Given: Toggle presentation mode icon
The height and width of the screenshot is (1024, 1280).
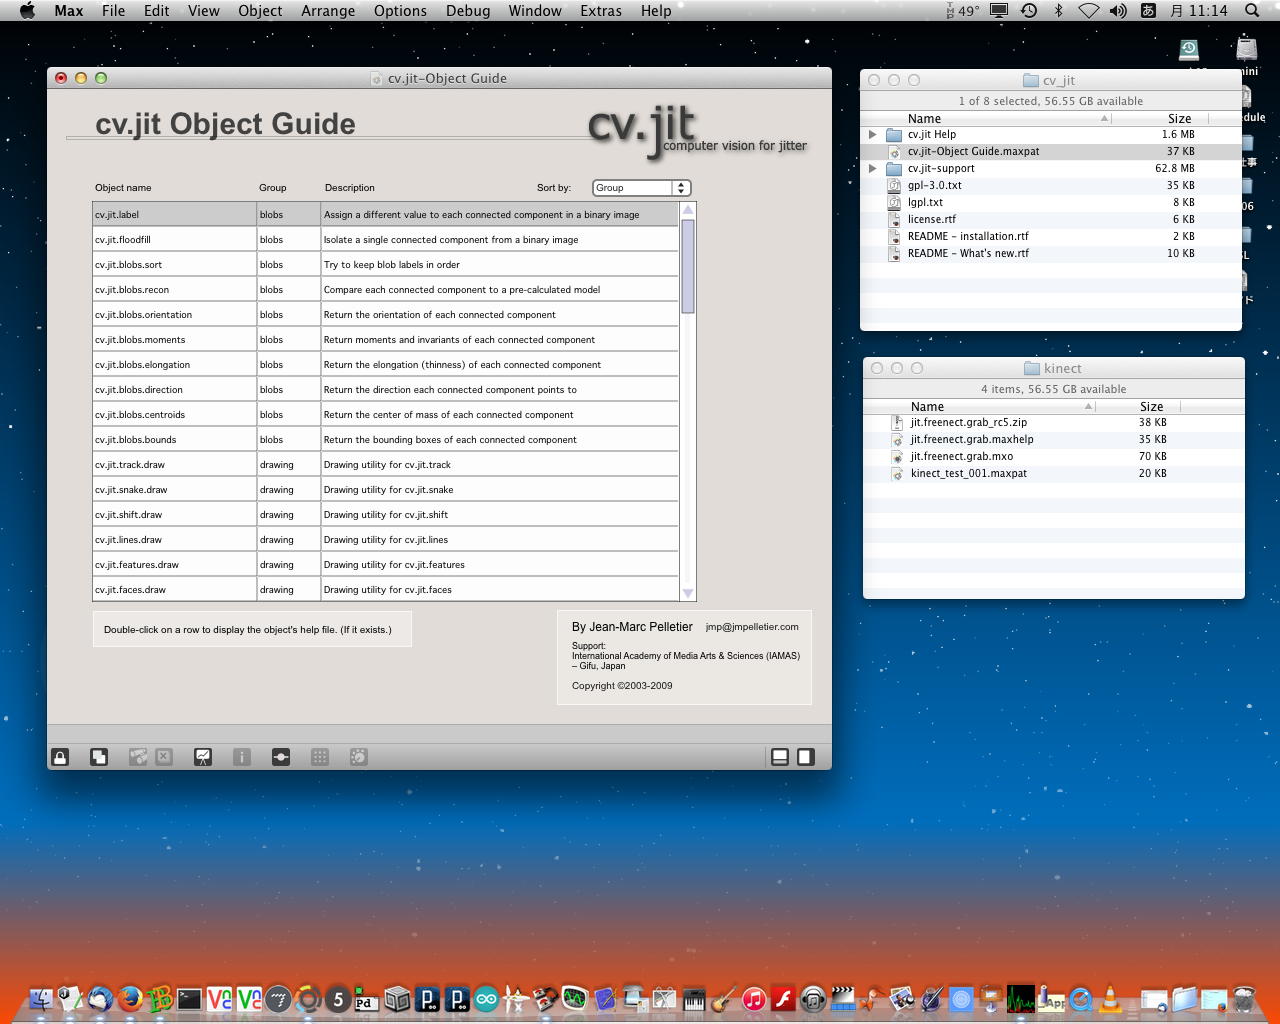Looking at the screenshot, I should pos(203,757).
